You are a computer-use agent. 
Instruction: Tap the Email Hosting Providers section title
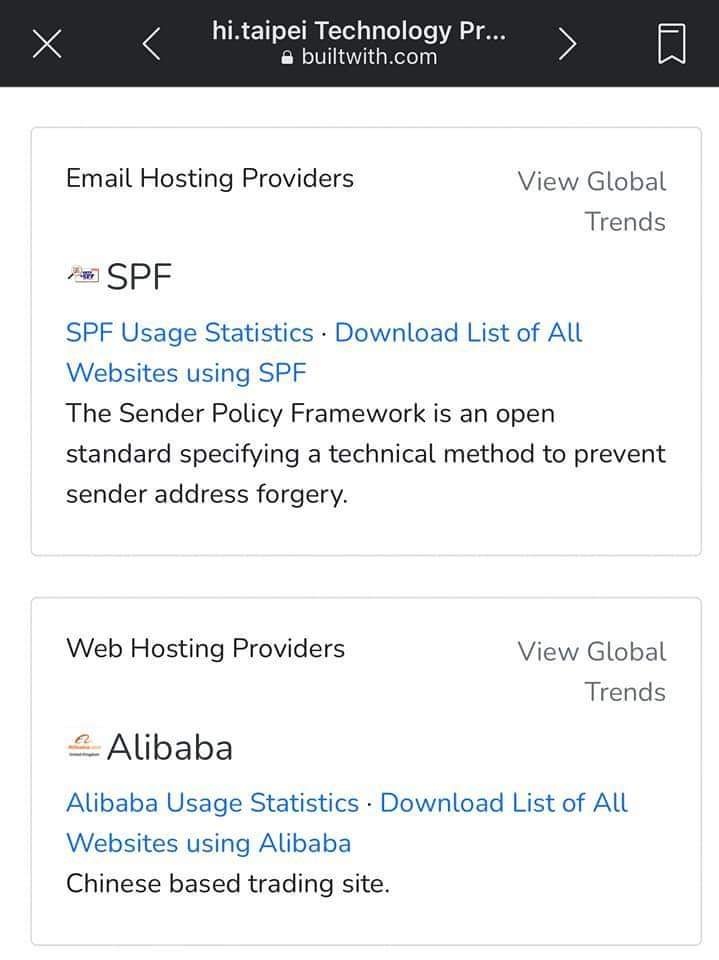(209, 179)
